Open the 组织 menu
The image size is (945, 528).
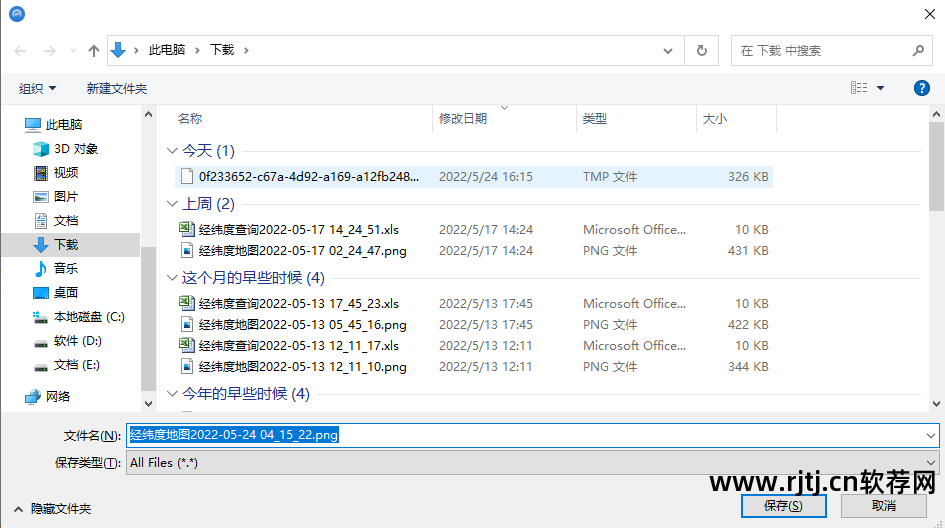pos(38,88)
